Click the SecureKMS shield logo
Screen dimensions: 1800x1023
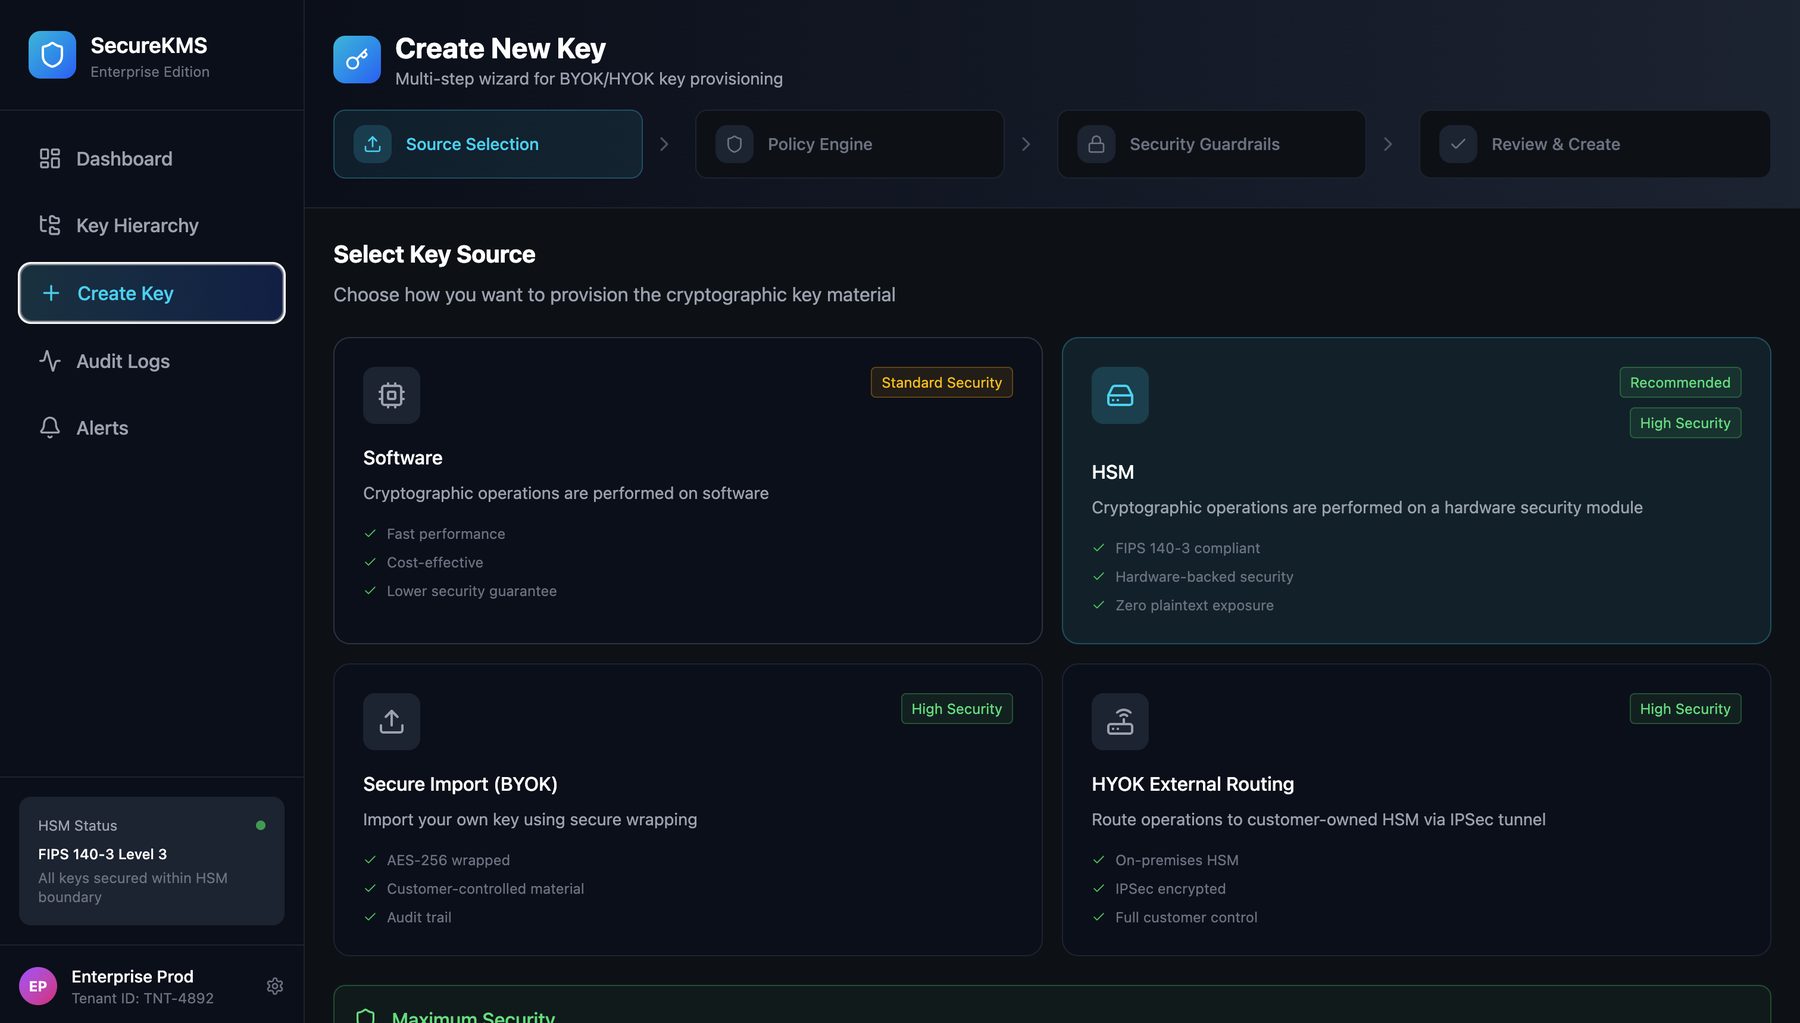click(52, 55)
